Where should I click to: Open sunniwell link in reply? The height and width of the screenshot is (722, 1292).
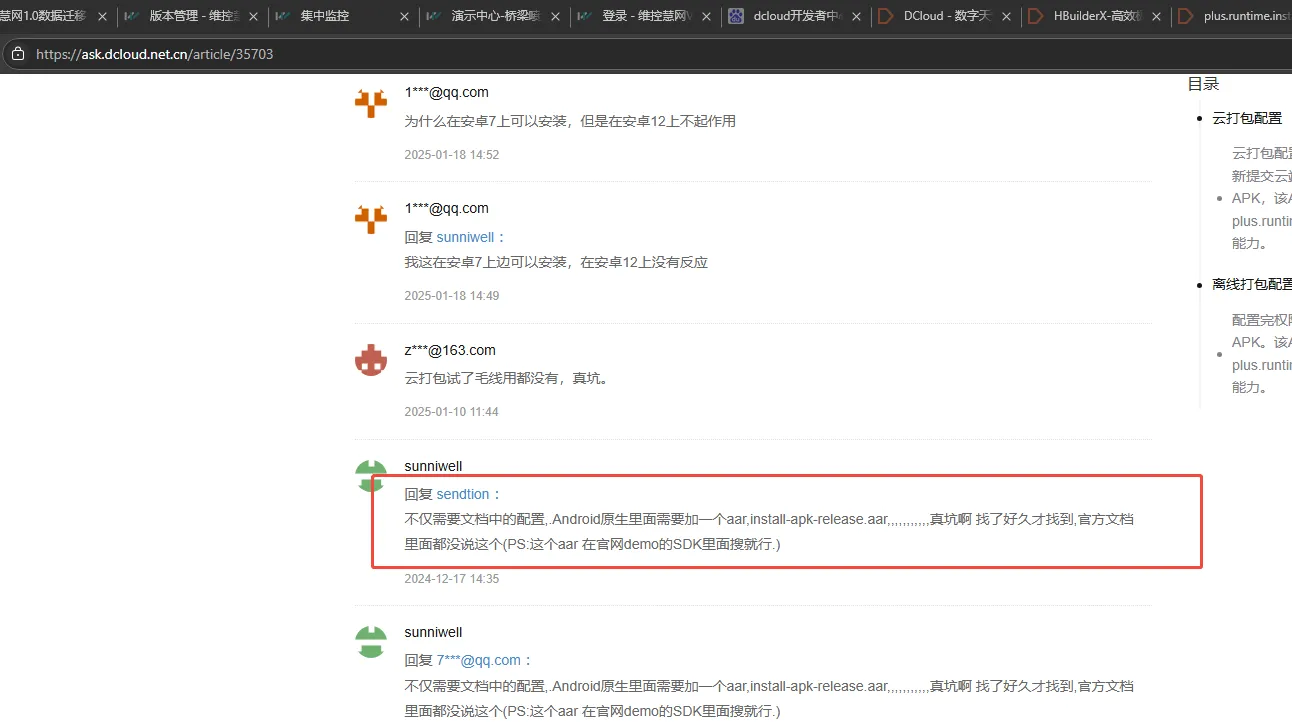pyautogui.click(x=465, y=237)
